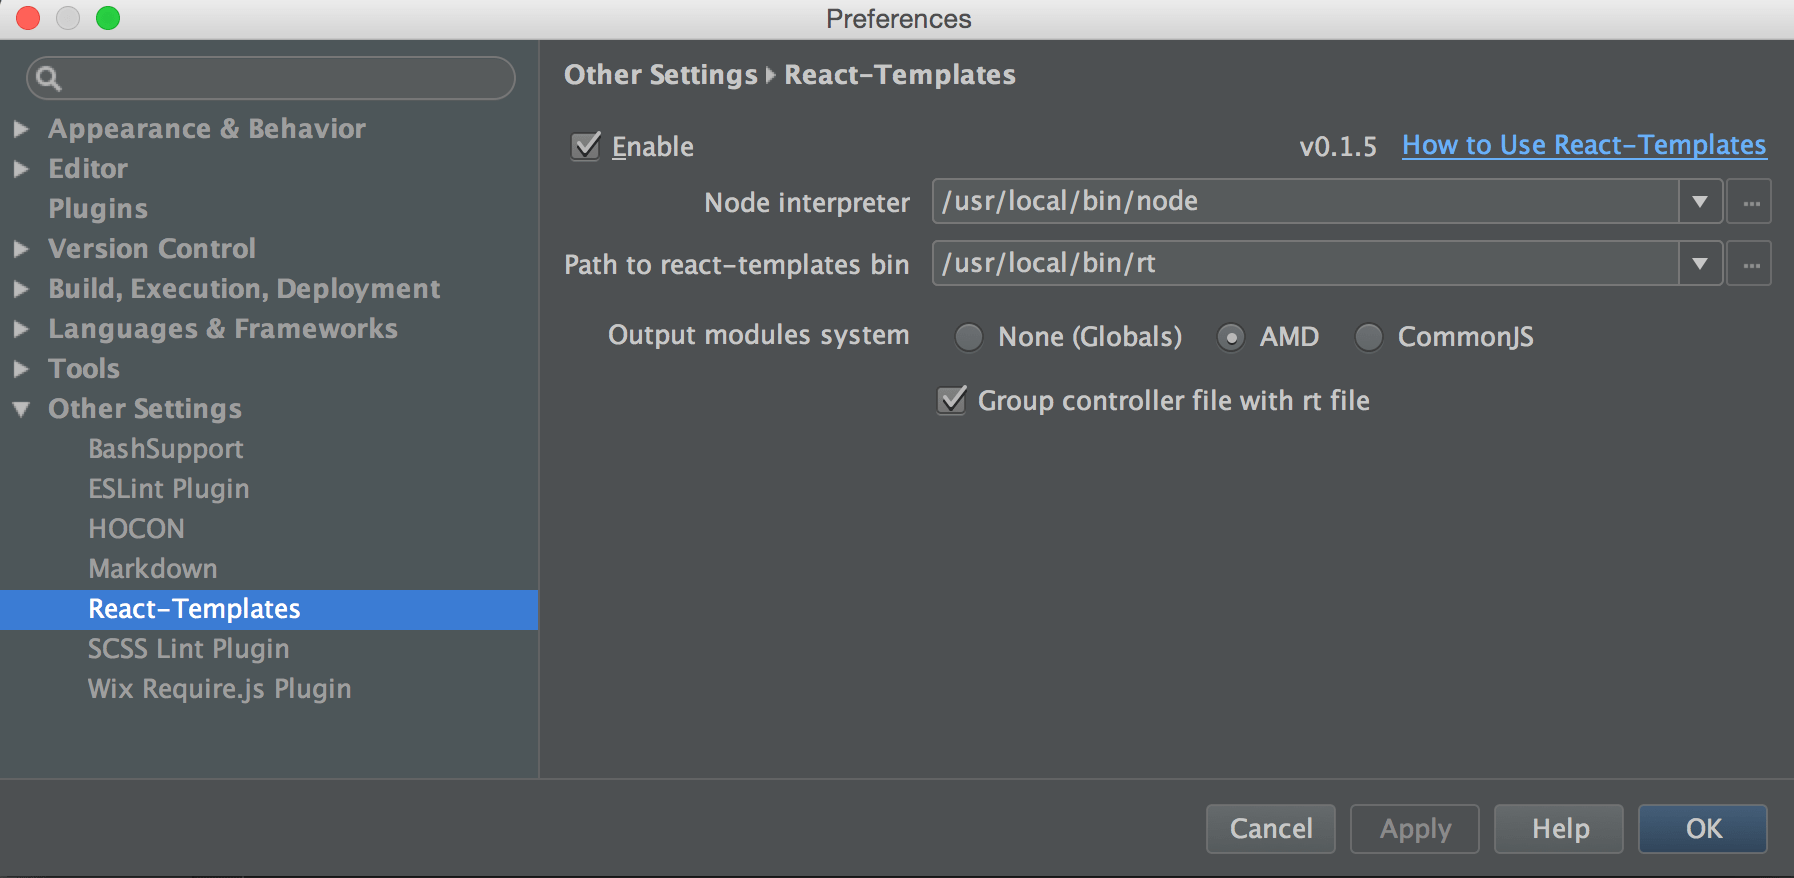Apply the current settings changes
The width and height of the screenshot is (1794, 878).
point(1414,828)
